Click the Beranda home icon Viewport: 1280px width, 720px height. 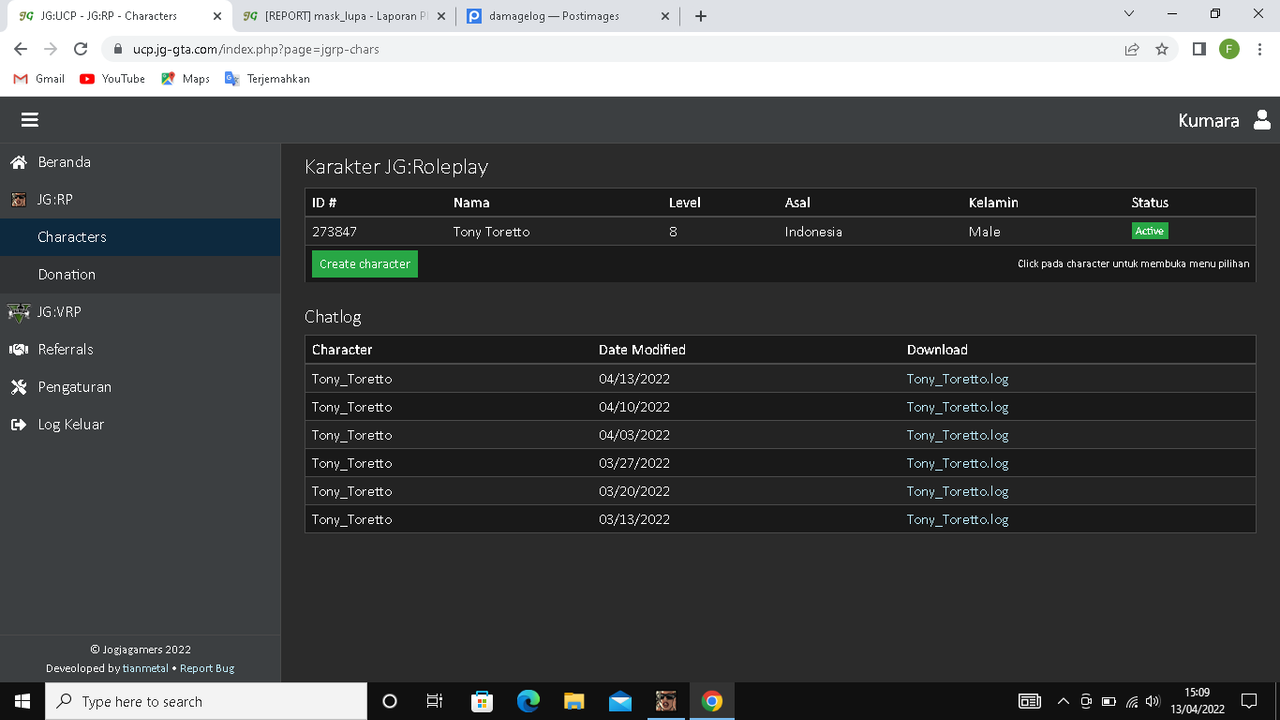tap(18, 162)
